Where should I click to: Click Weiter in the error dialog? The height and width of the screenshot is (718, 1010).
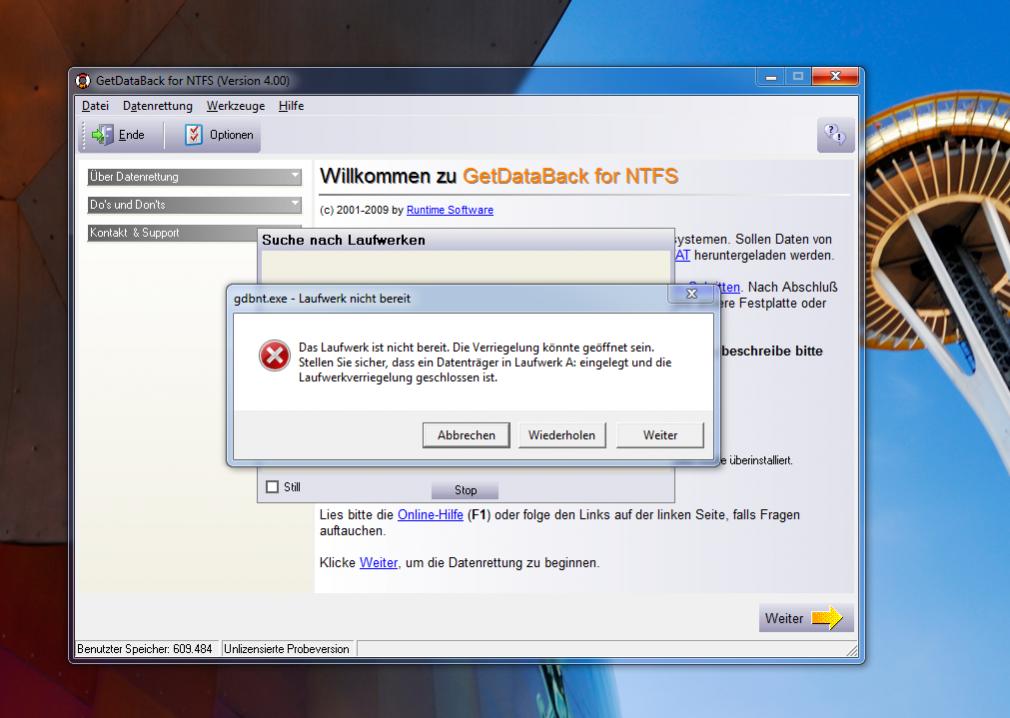tap(660, 435)
